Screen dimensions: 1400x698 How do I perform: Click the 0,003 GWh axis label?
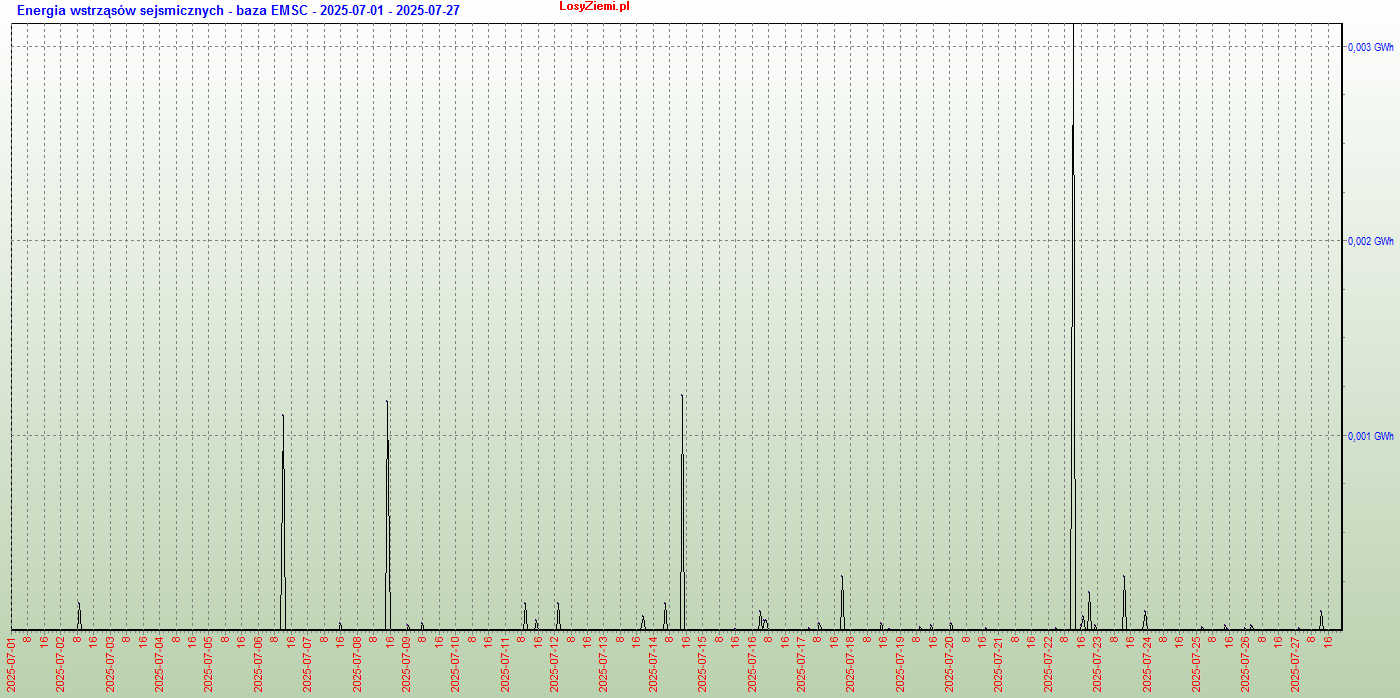click(x=1370, y=47)
